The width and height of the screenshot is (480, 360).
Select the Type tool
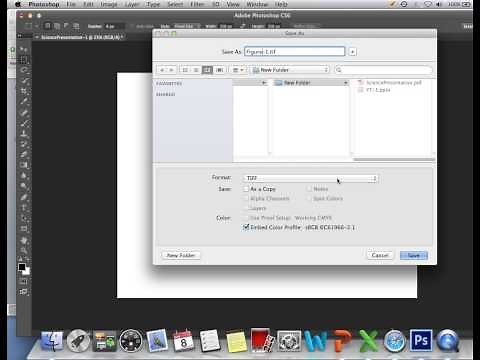pos(24,208)
